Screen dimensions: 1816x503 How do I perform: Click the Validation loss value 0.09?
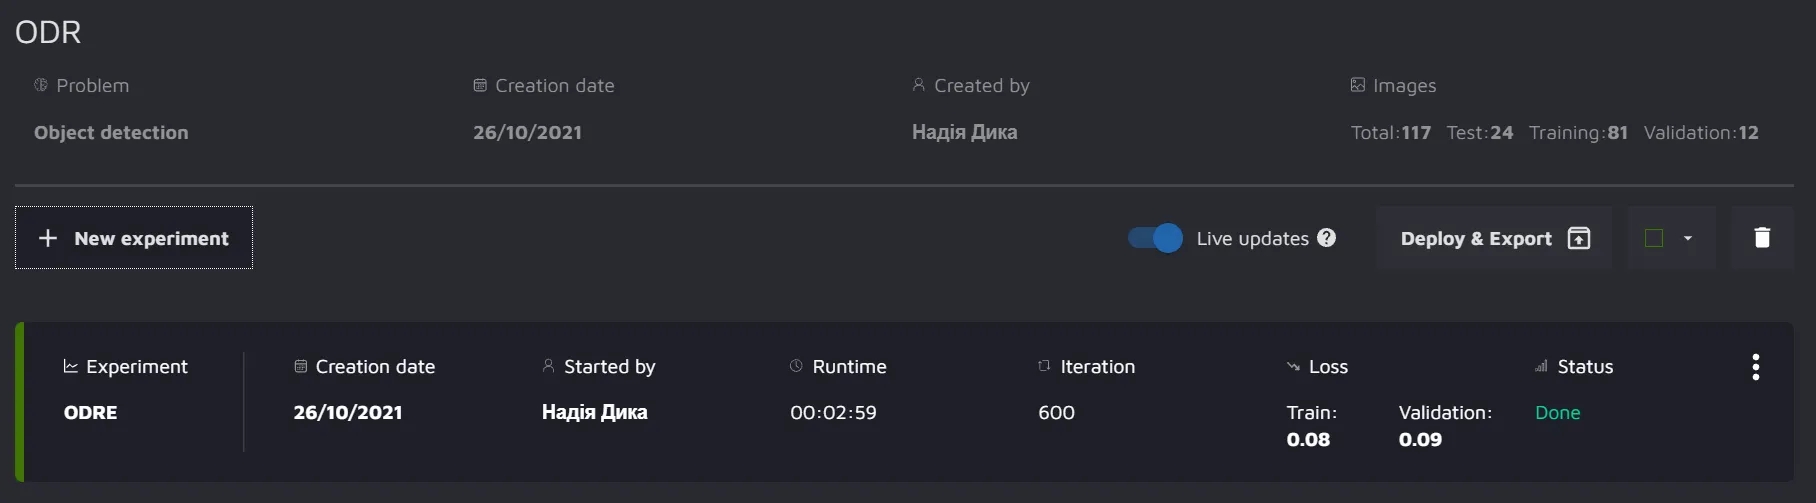click(1419, 439)
